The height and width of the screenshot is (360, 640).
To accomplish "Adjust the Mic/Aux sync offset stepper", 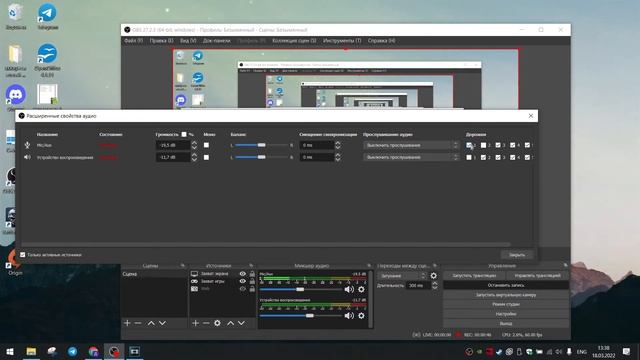I will click(338, 145).
